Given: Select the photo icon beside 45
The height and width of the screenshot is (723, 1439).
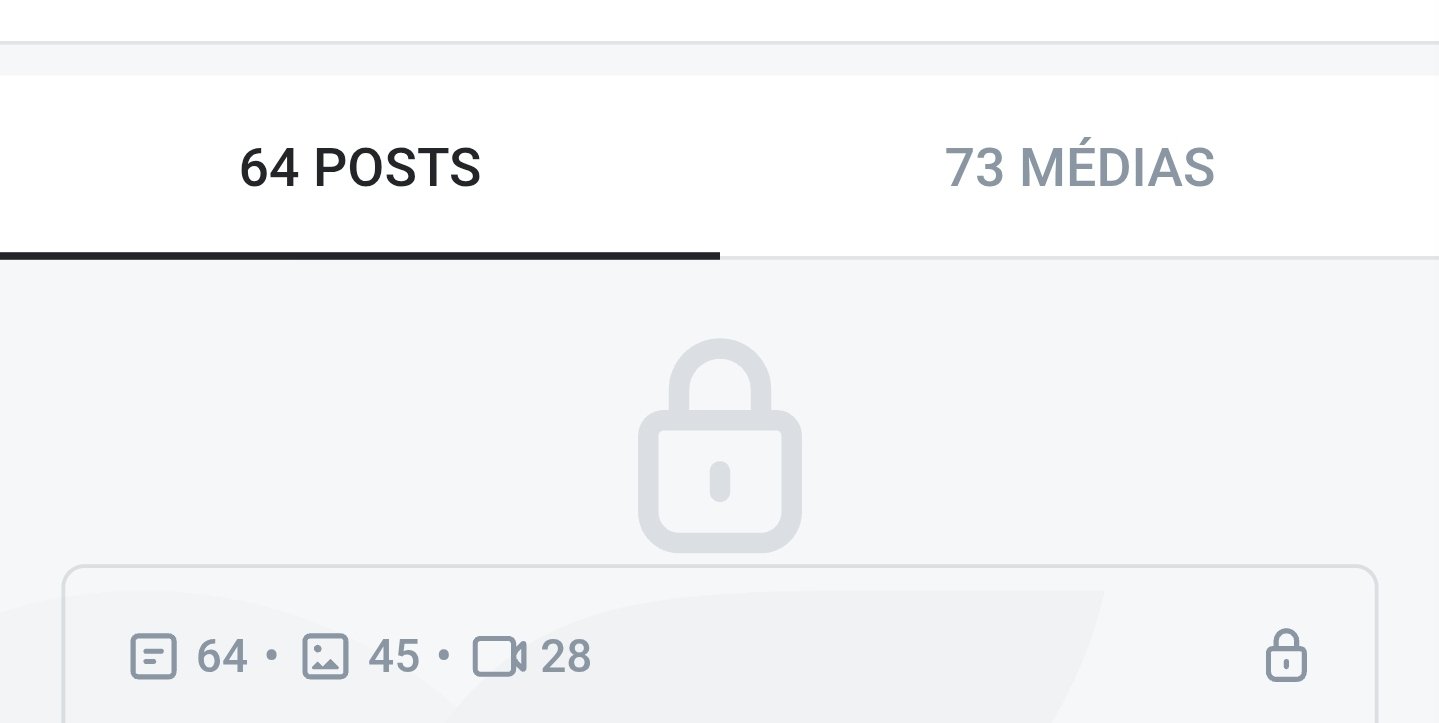Looking at the screenshot, I should [325, 657].
